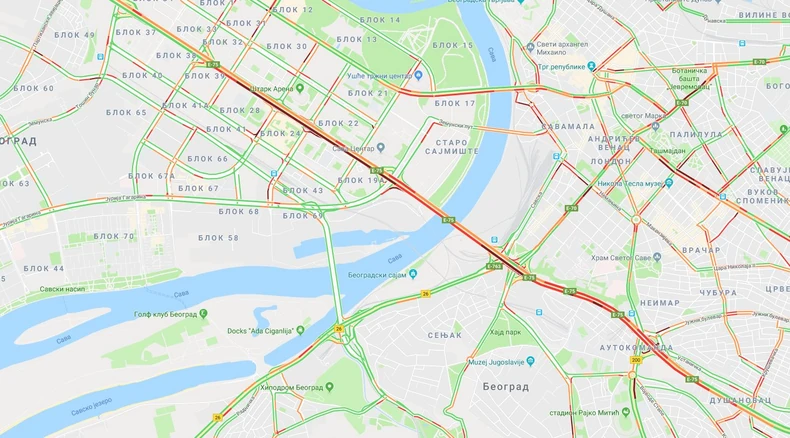Select the Никола Тесла музеј marker

(x=669, y=183)
